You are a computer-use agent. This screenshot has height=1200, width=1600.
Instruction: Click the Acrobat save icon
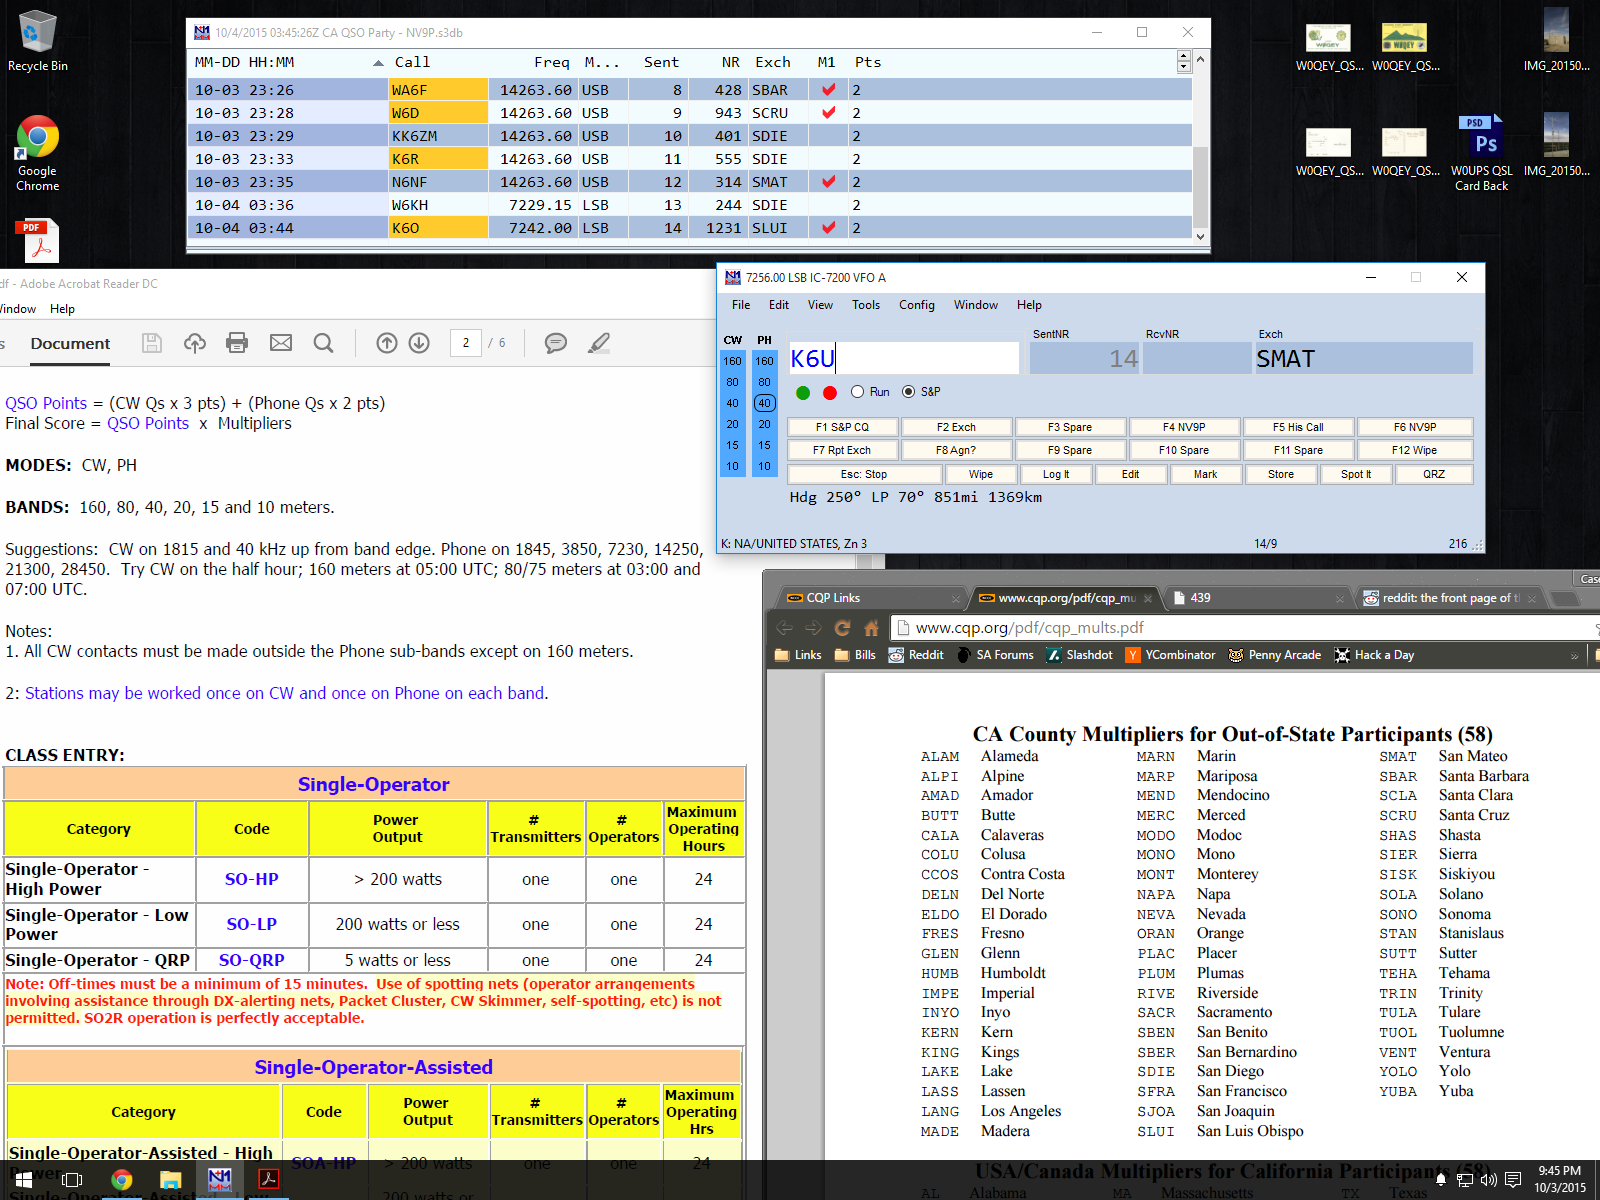click(152, 343)
